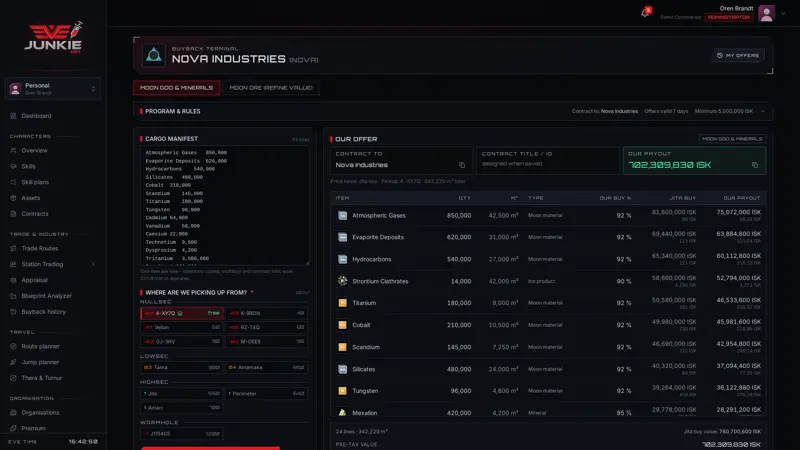Expand Program & Rules details chevron
Screen dimensions: 800x450
[x=763, y=111]
